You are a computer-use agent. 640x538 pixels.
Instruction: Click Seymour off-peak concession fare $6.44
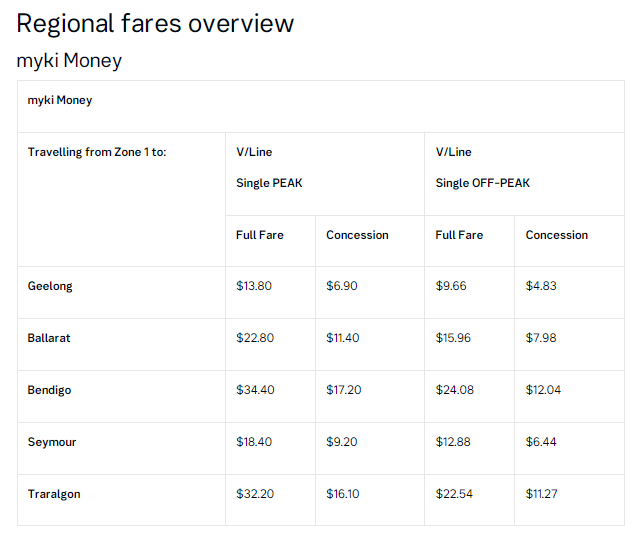(x=541, y=442)
